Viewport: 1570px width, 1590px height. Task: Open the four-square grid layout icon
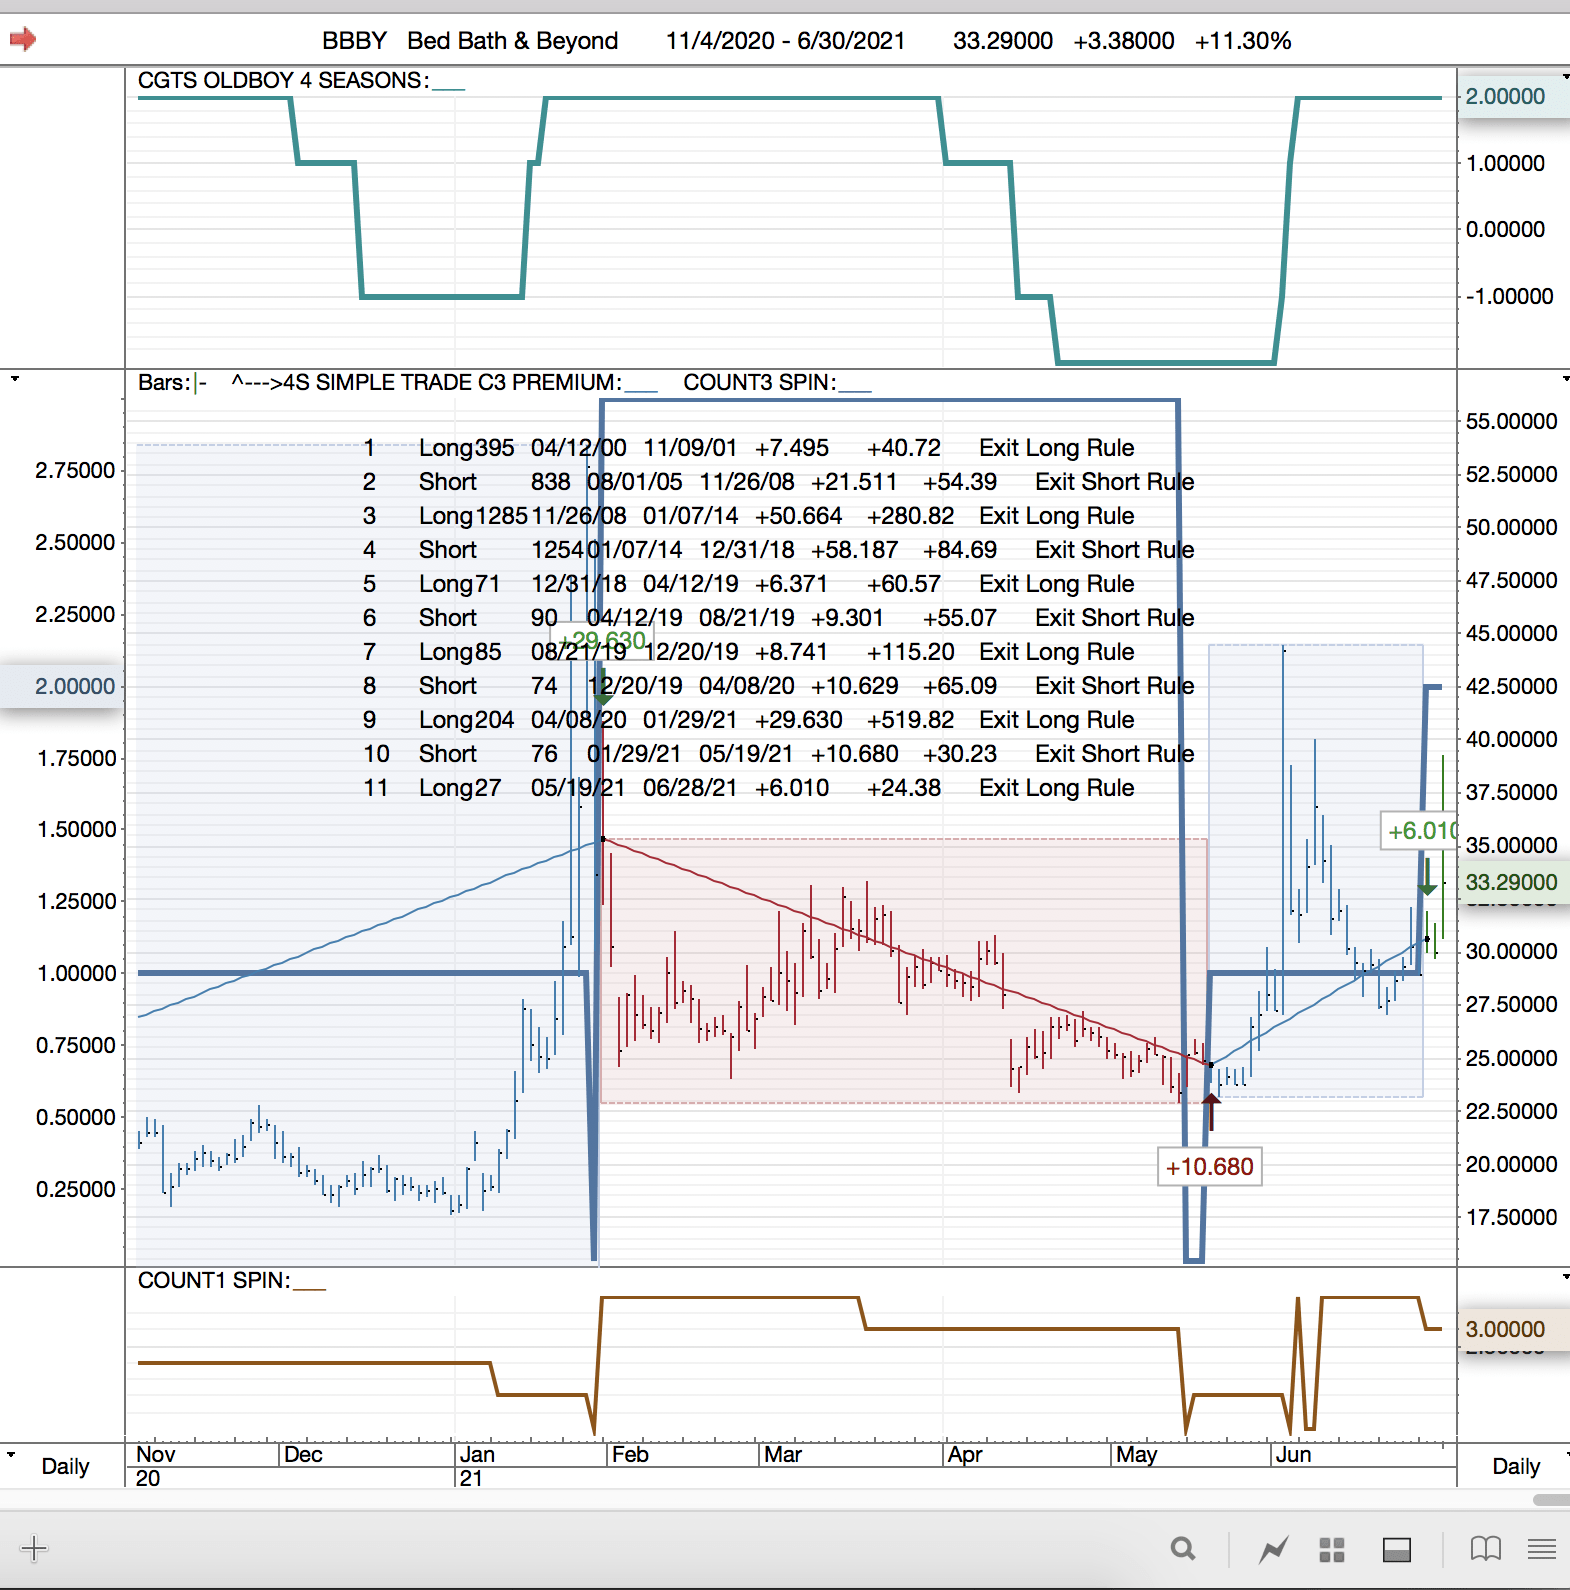click(1331, 1549)
